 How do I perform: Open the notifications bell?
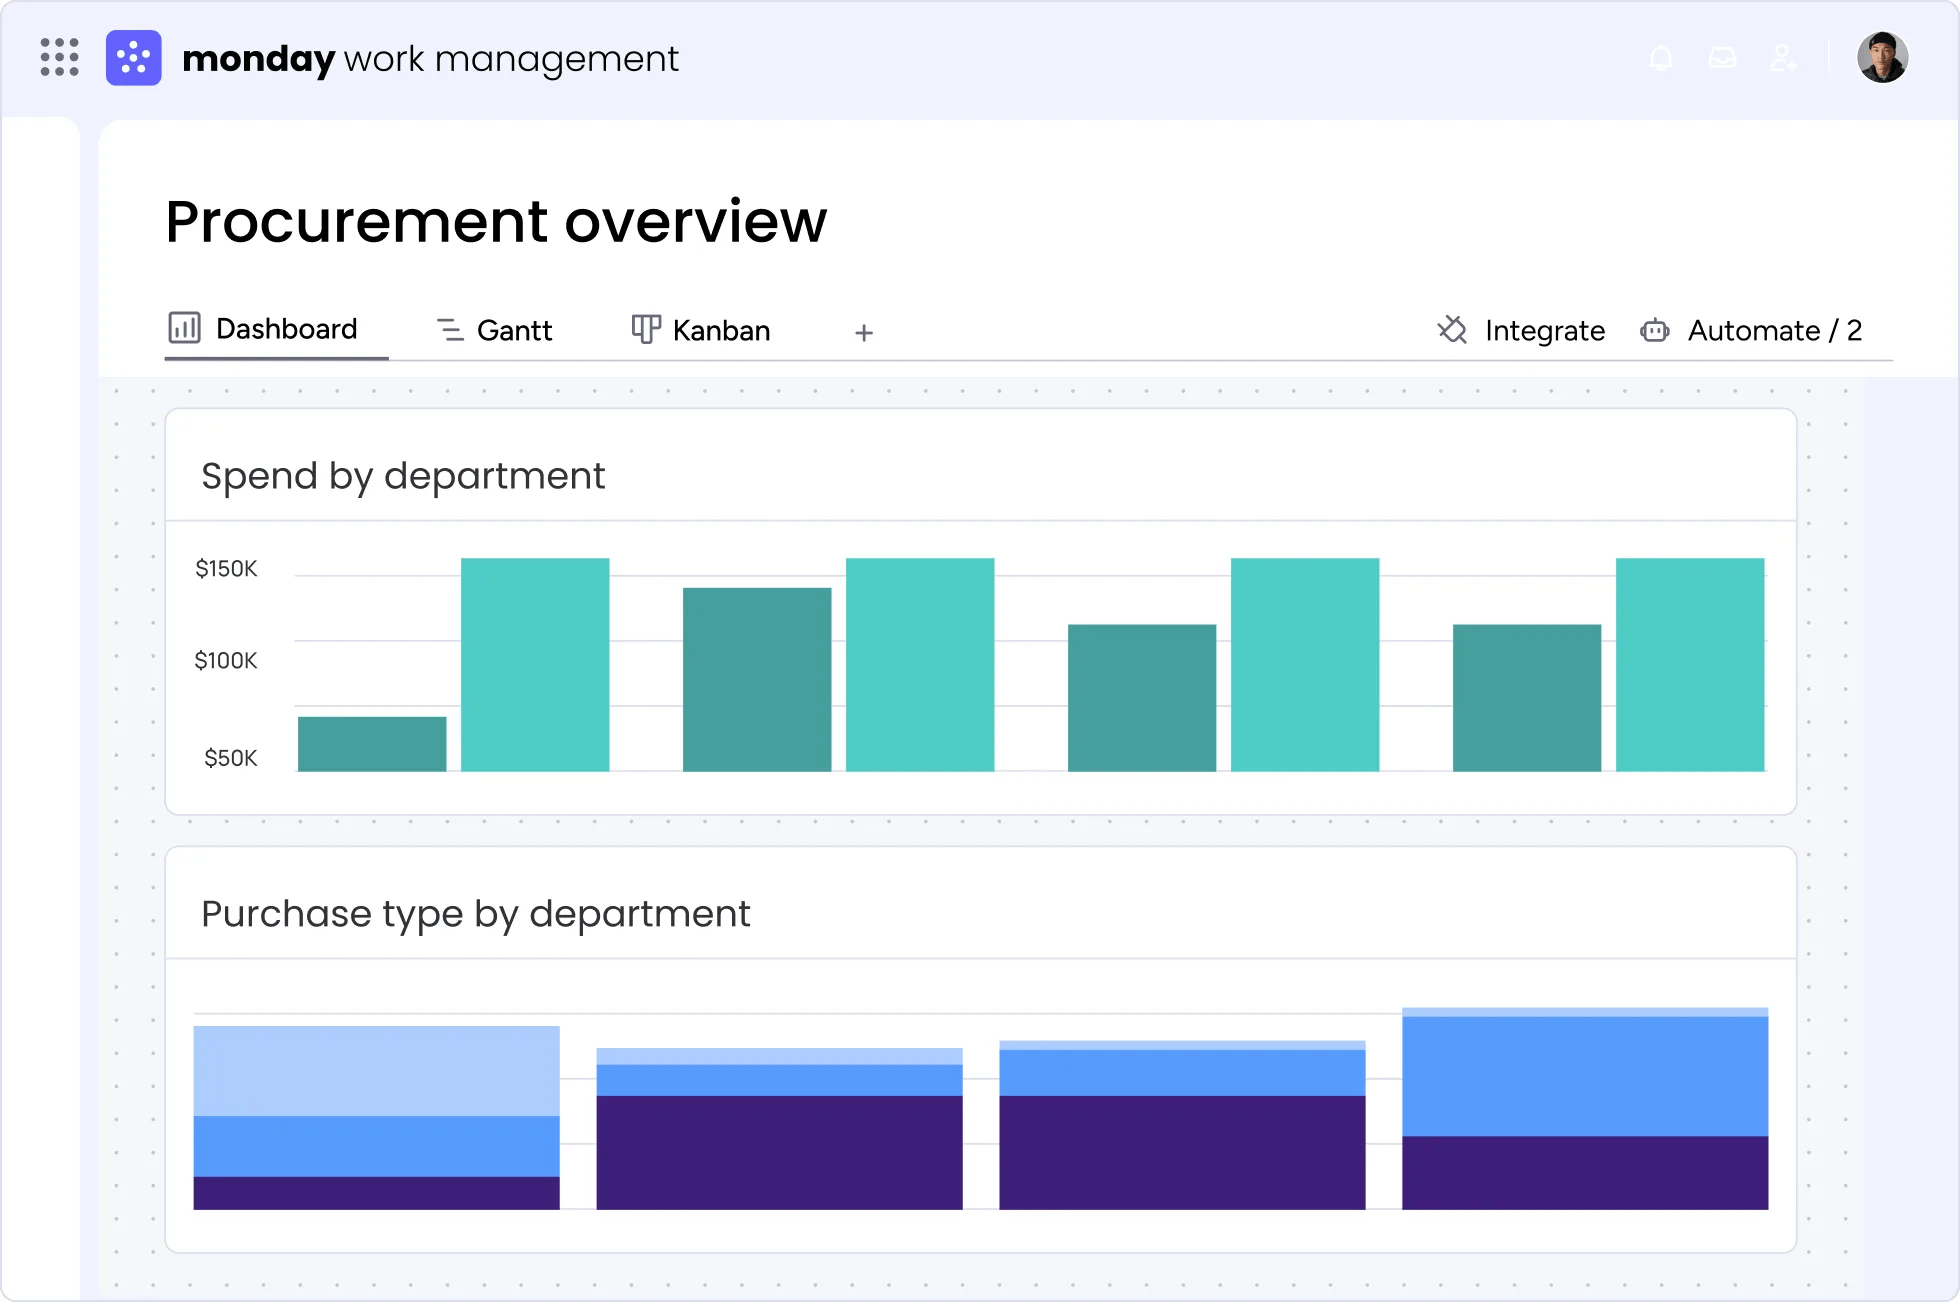point(1661,58)
